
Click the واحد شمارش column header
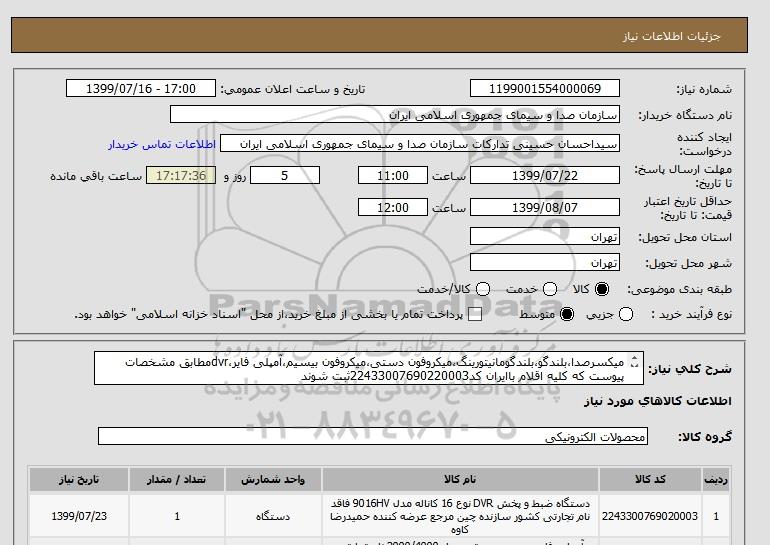273,479
